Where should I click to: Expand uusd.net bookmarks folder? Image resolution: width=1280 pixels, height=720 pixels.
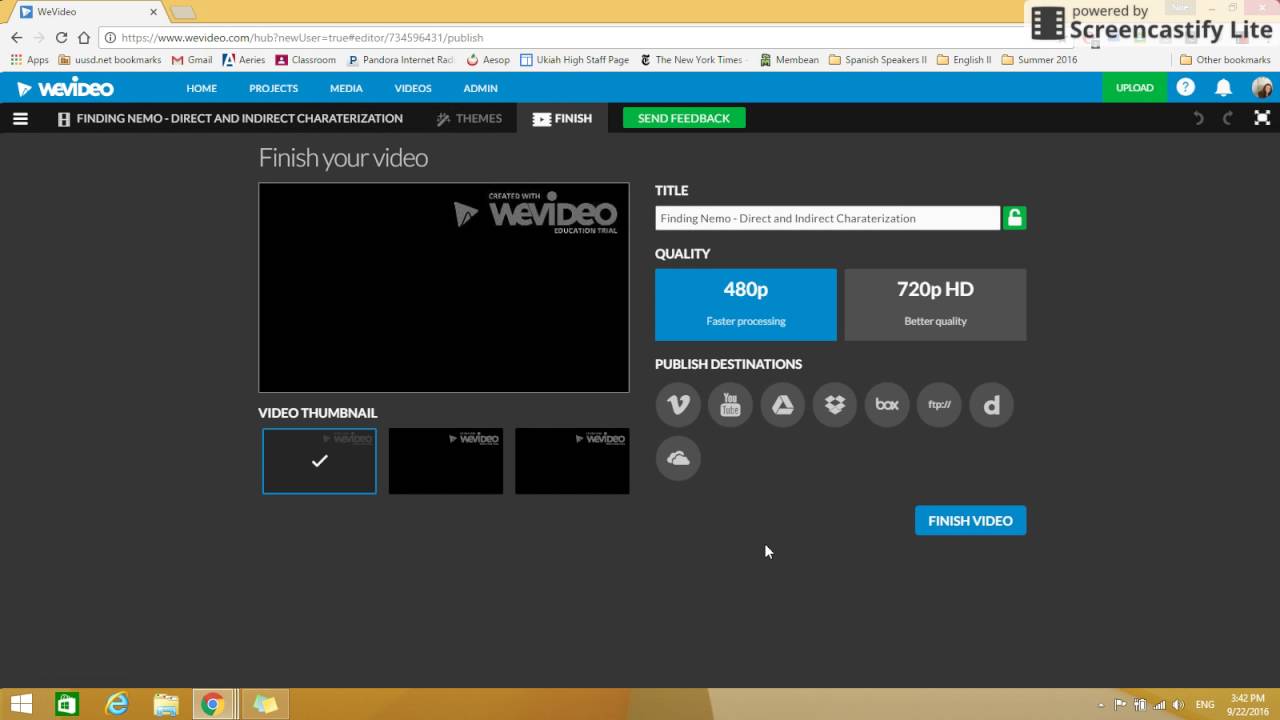[110, 60]
